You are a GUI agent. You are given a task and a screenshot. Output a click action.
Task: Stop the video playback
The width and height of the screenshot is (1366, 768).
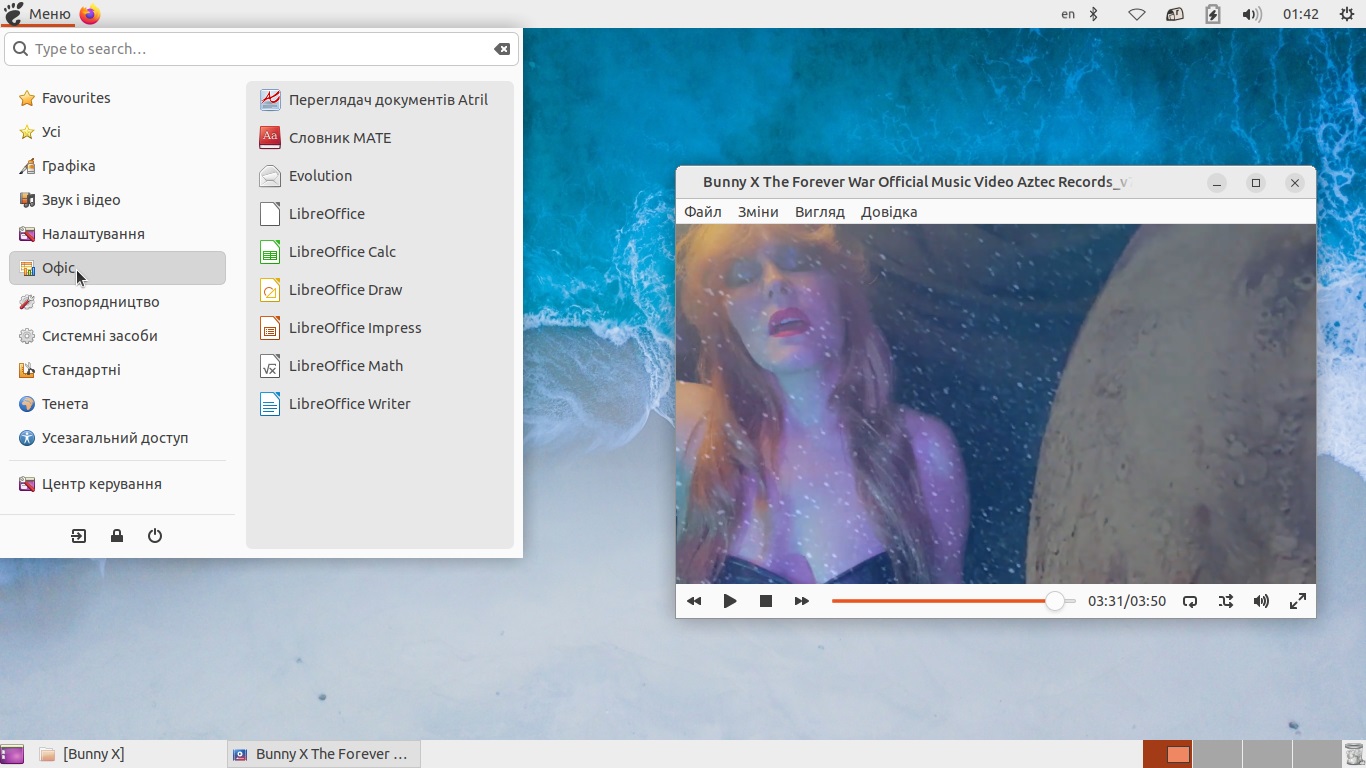[766, 601]
